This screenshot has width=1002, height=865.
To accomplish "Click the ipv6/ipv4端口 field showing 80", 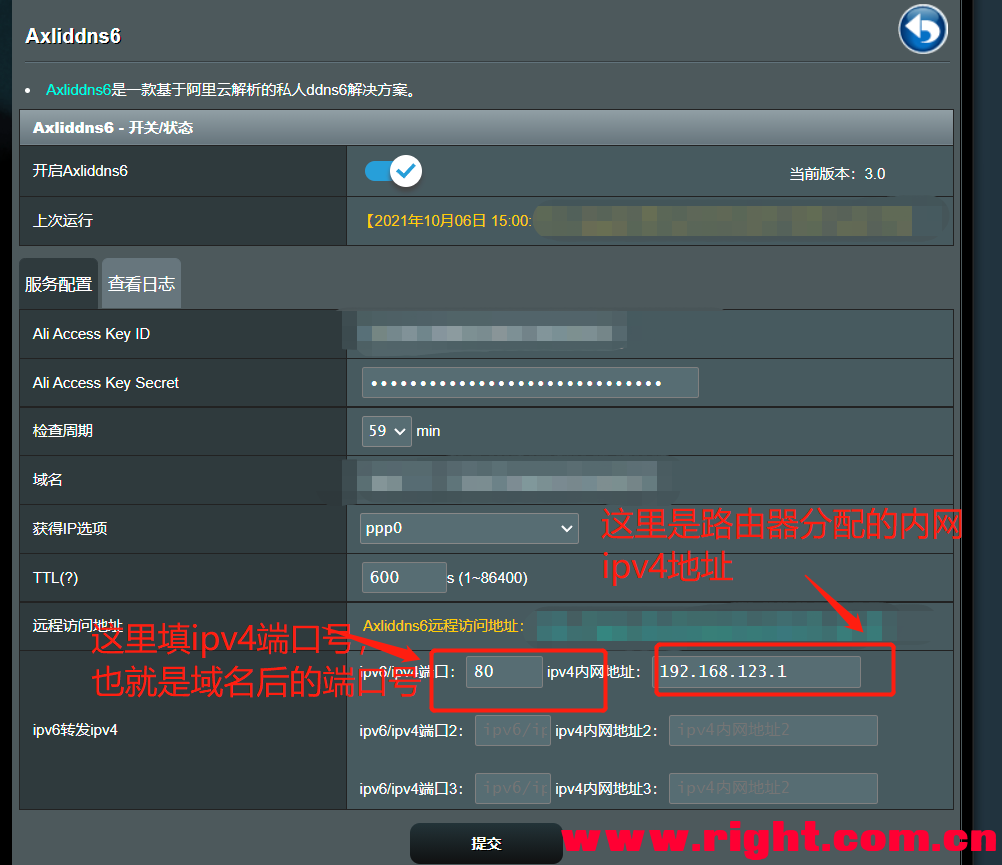I will tap(504, 671).
